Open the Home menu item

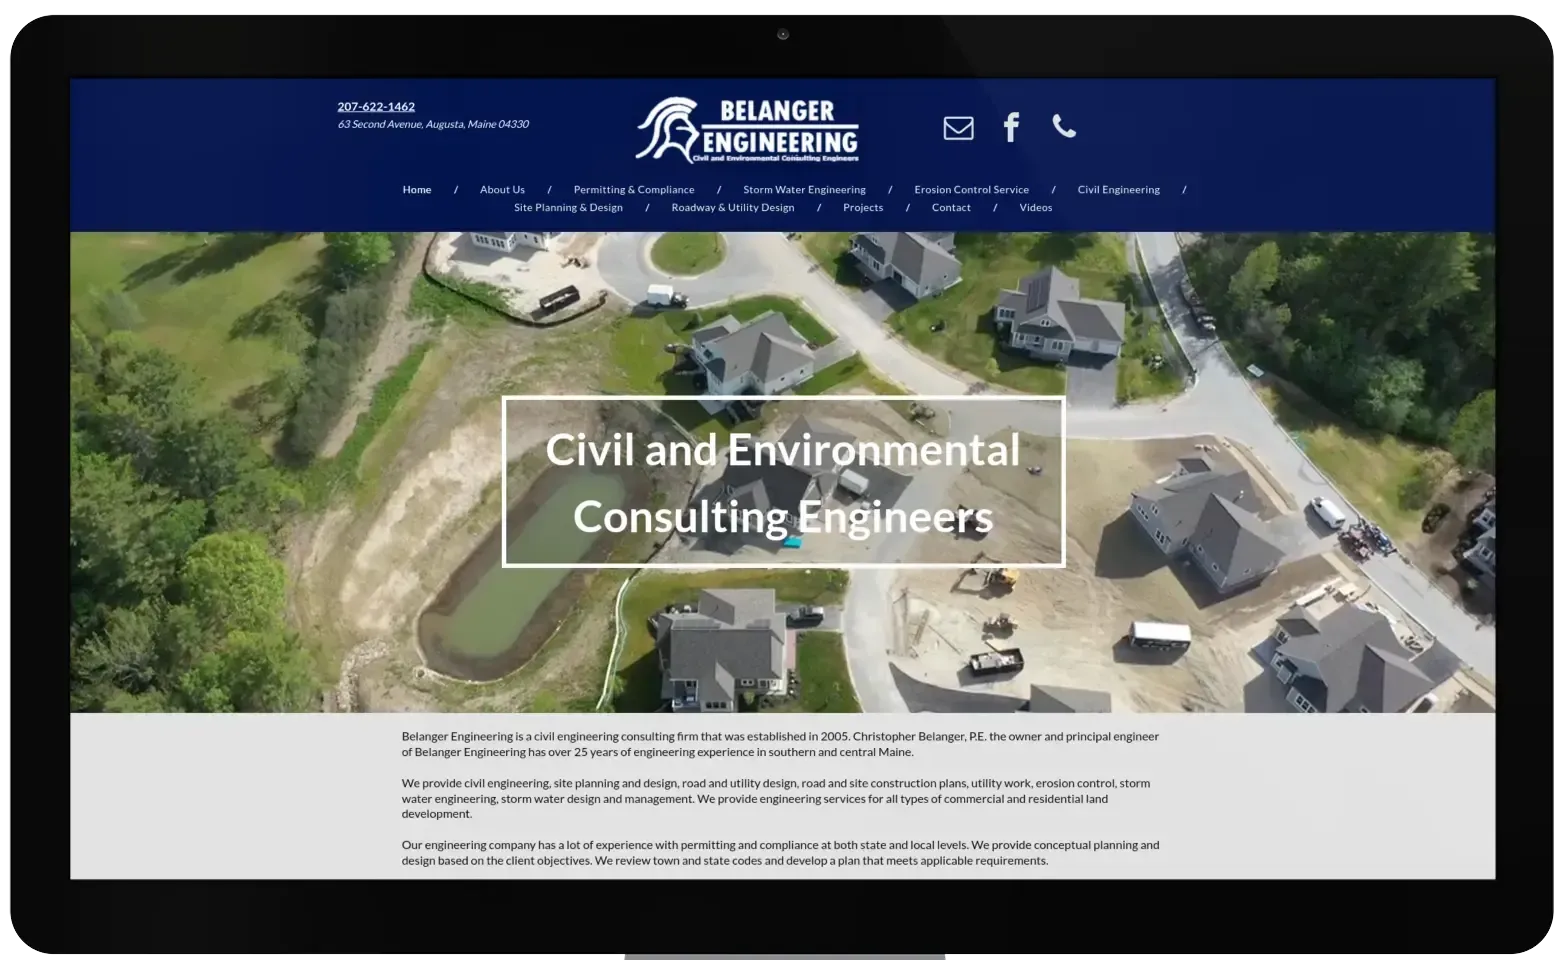[417, 190]
